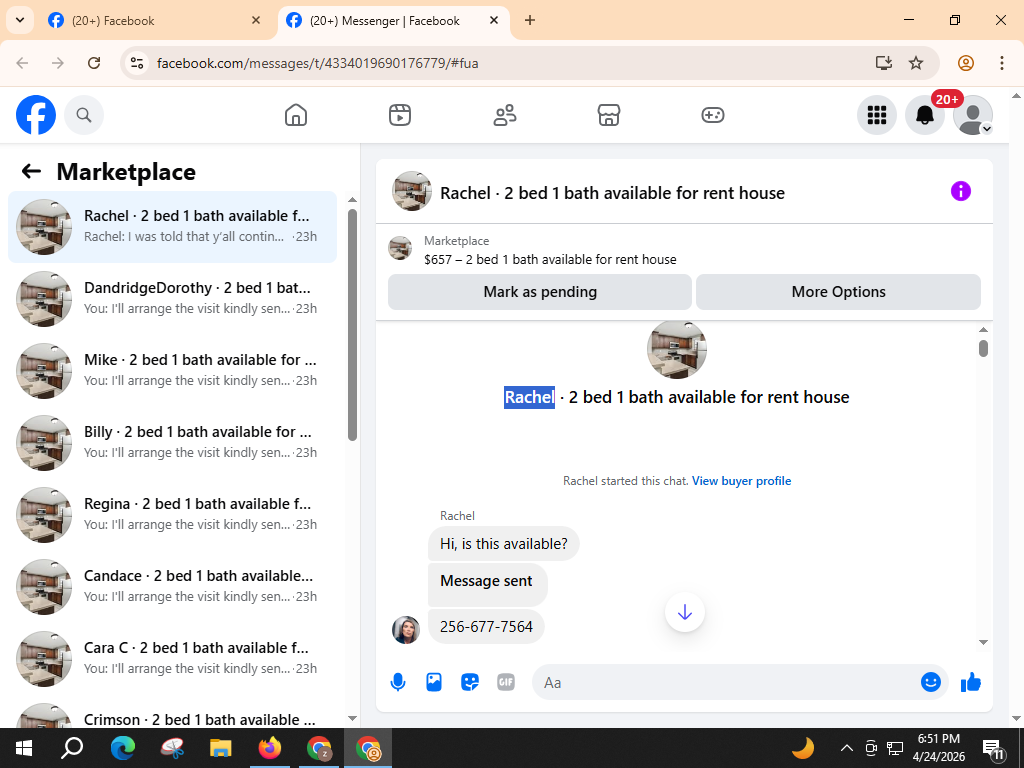This screenshot has height=768, width=1024.
Task: Open Billy's conversation in the list
Action: (172, 442)
